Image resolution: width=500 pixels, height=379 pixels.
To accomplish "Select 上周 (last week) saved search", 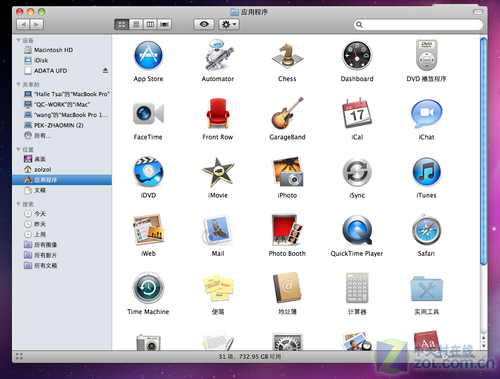I will pyautogui.click(x=62, y=234).
